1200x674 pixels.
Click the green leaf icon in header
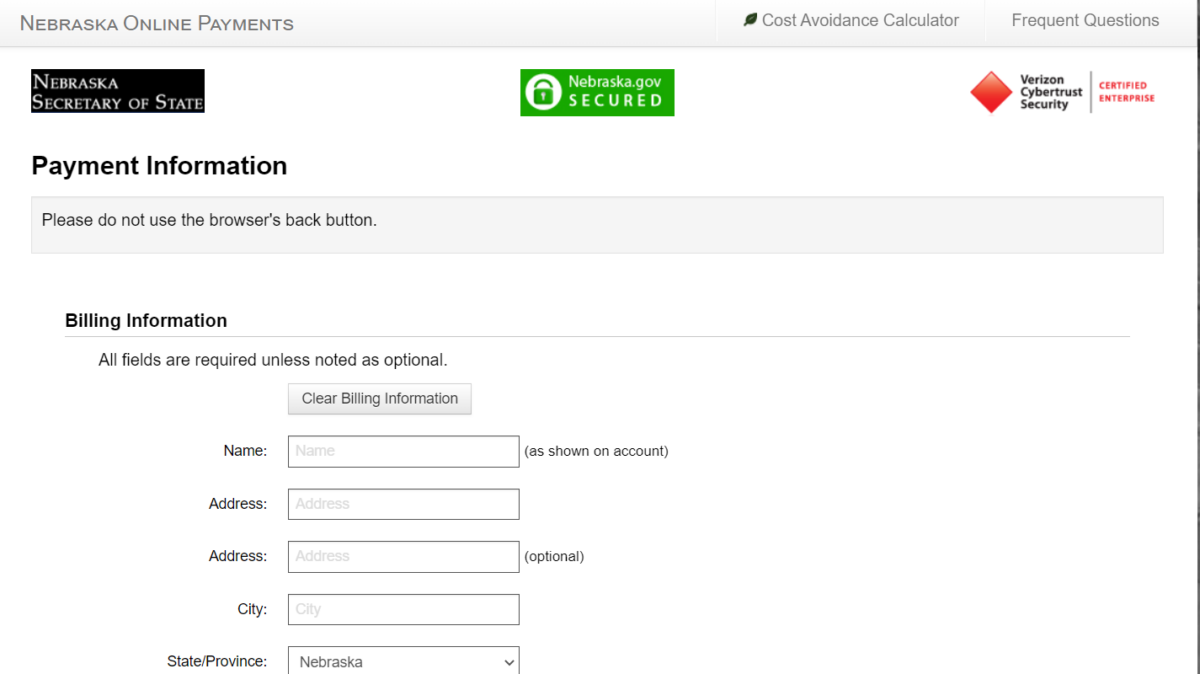[750, 20]
